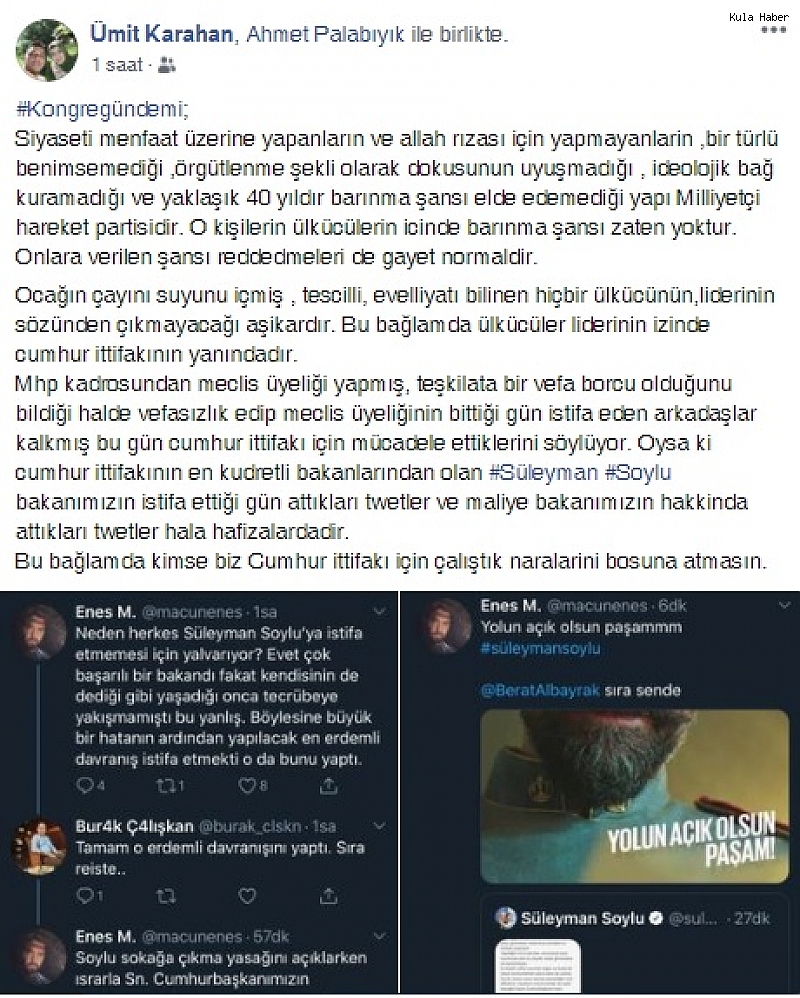Open the #Süleyman hashtag link
The height and width of the screenshot is (998, 800).
(x=544, y=472)
